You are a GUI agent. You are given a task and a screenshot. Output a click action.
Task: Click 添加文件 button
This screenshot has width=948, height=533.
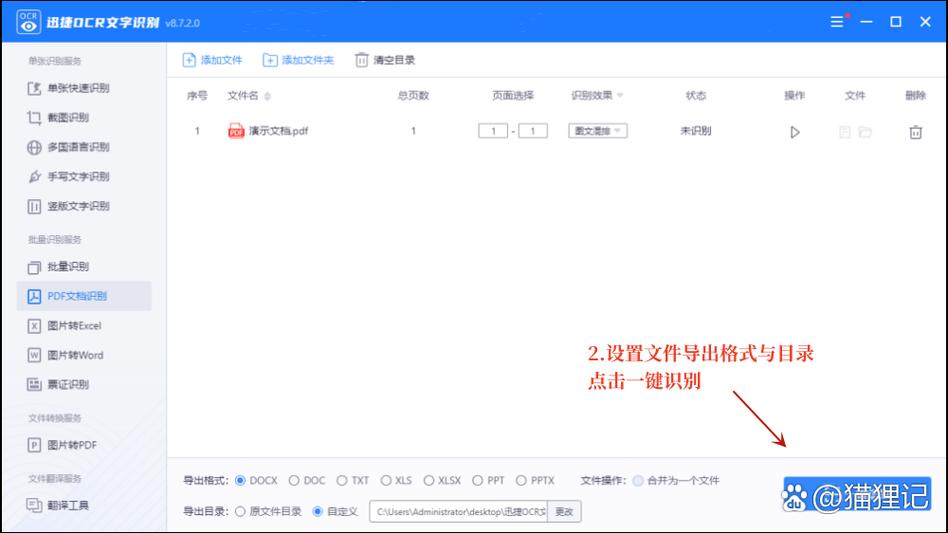(212, 60)
